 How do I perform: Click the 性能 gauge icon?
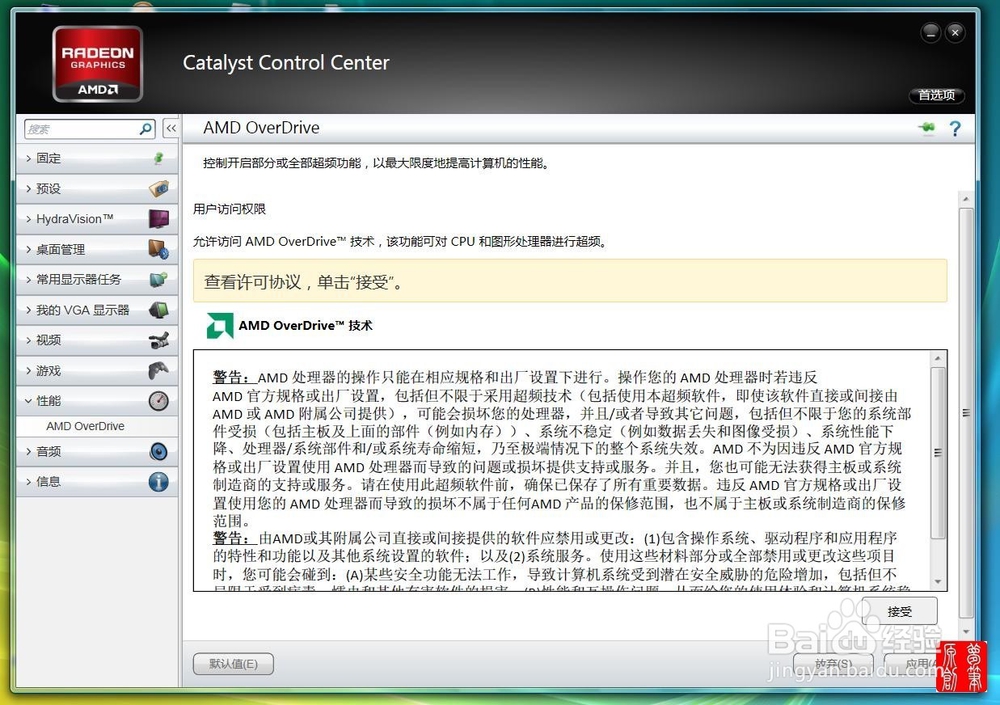(159, 401)
